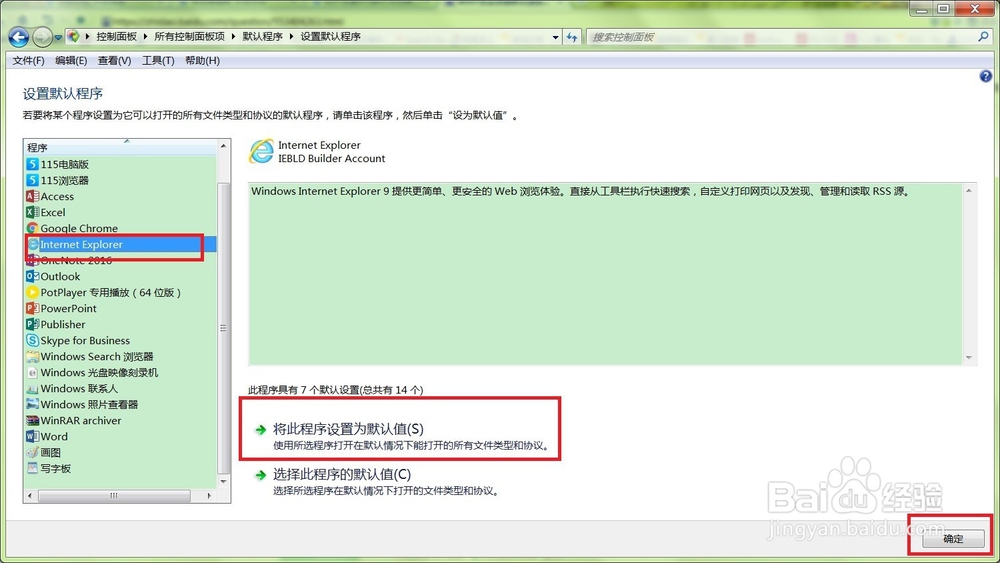This screenshot has height=563, width=1000.
Task: Open the help question mark icon
Action: [985, 77]
